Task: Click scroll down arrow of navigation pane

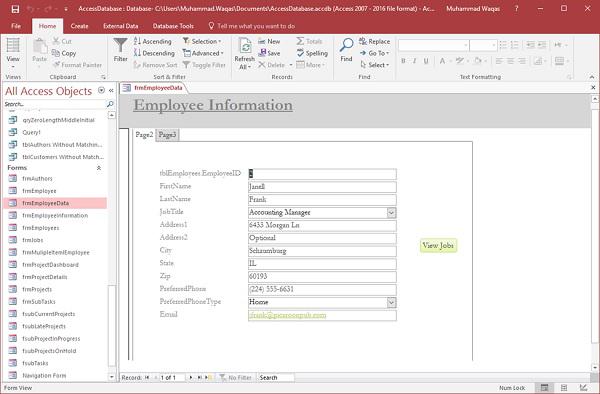Action: (x=111, y=377)
